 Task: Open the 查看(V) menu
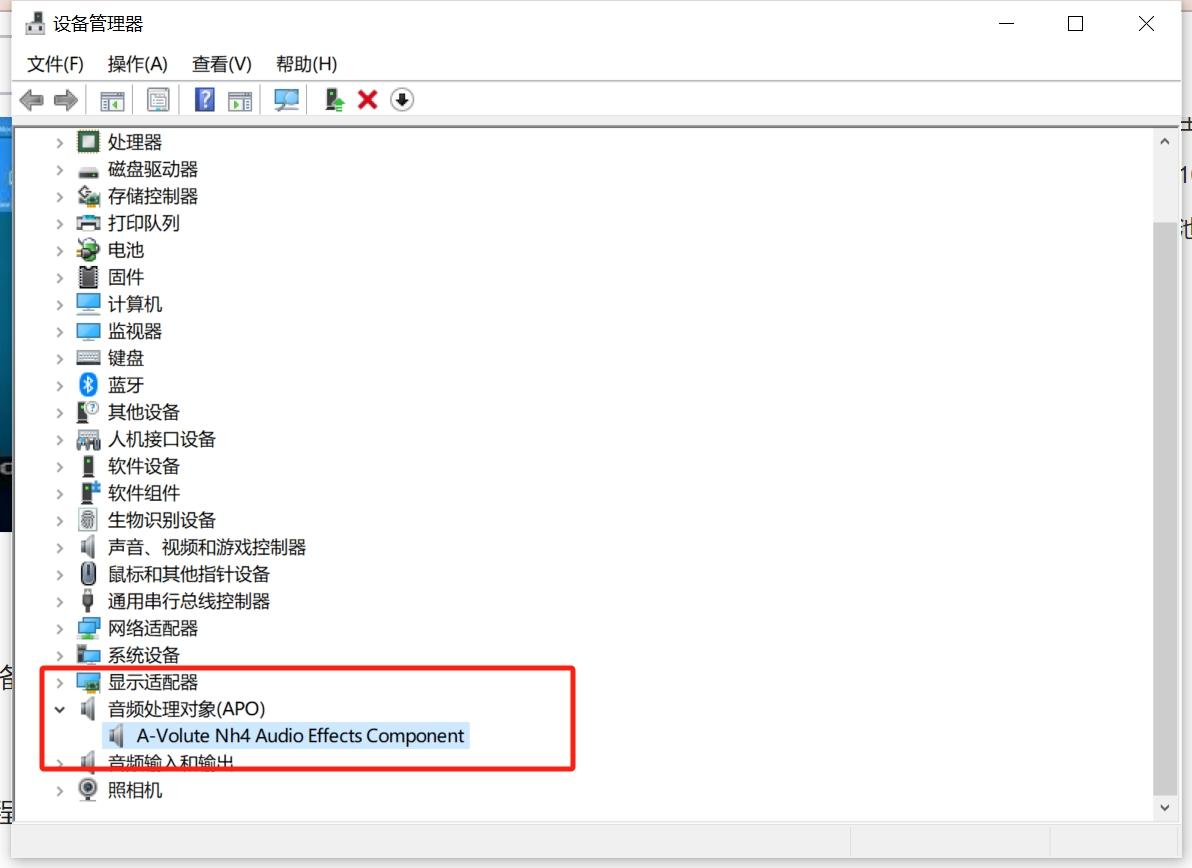point(221,64)
